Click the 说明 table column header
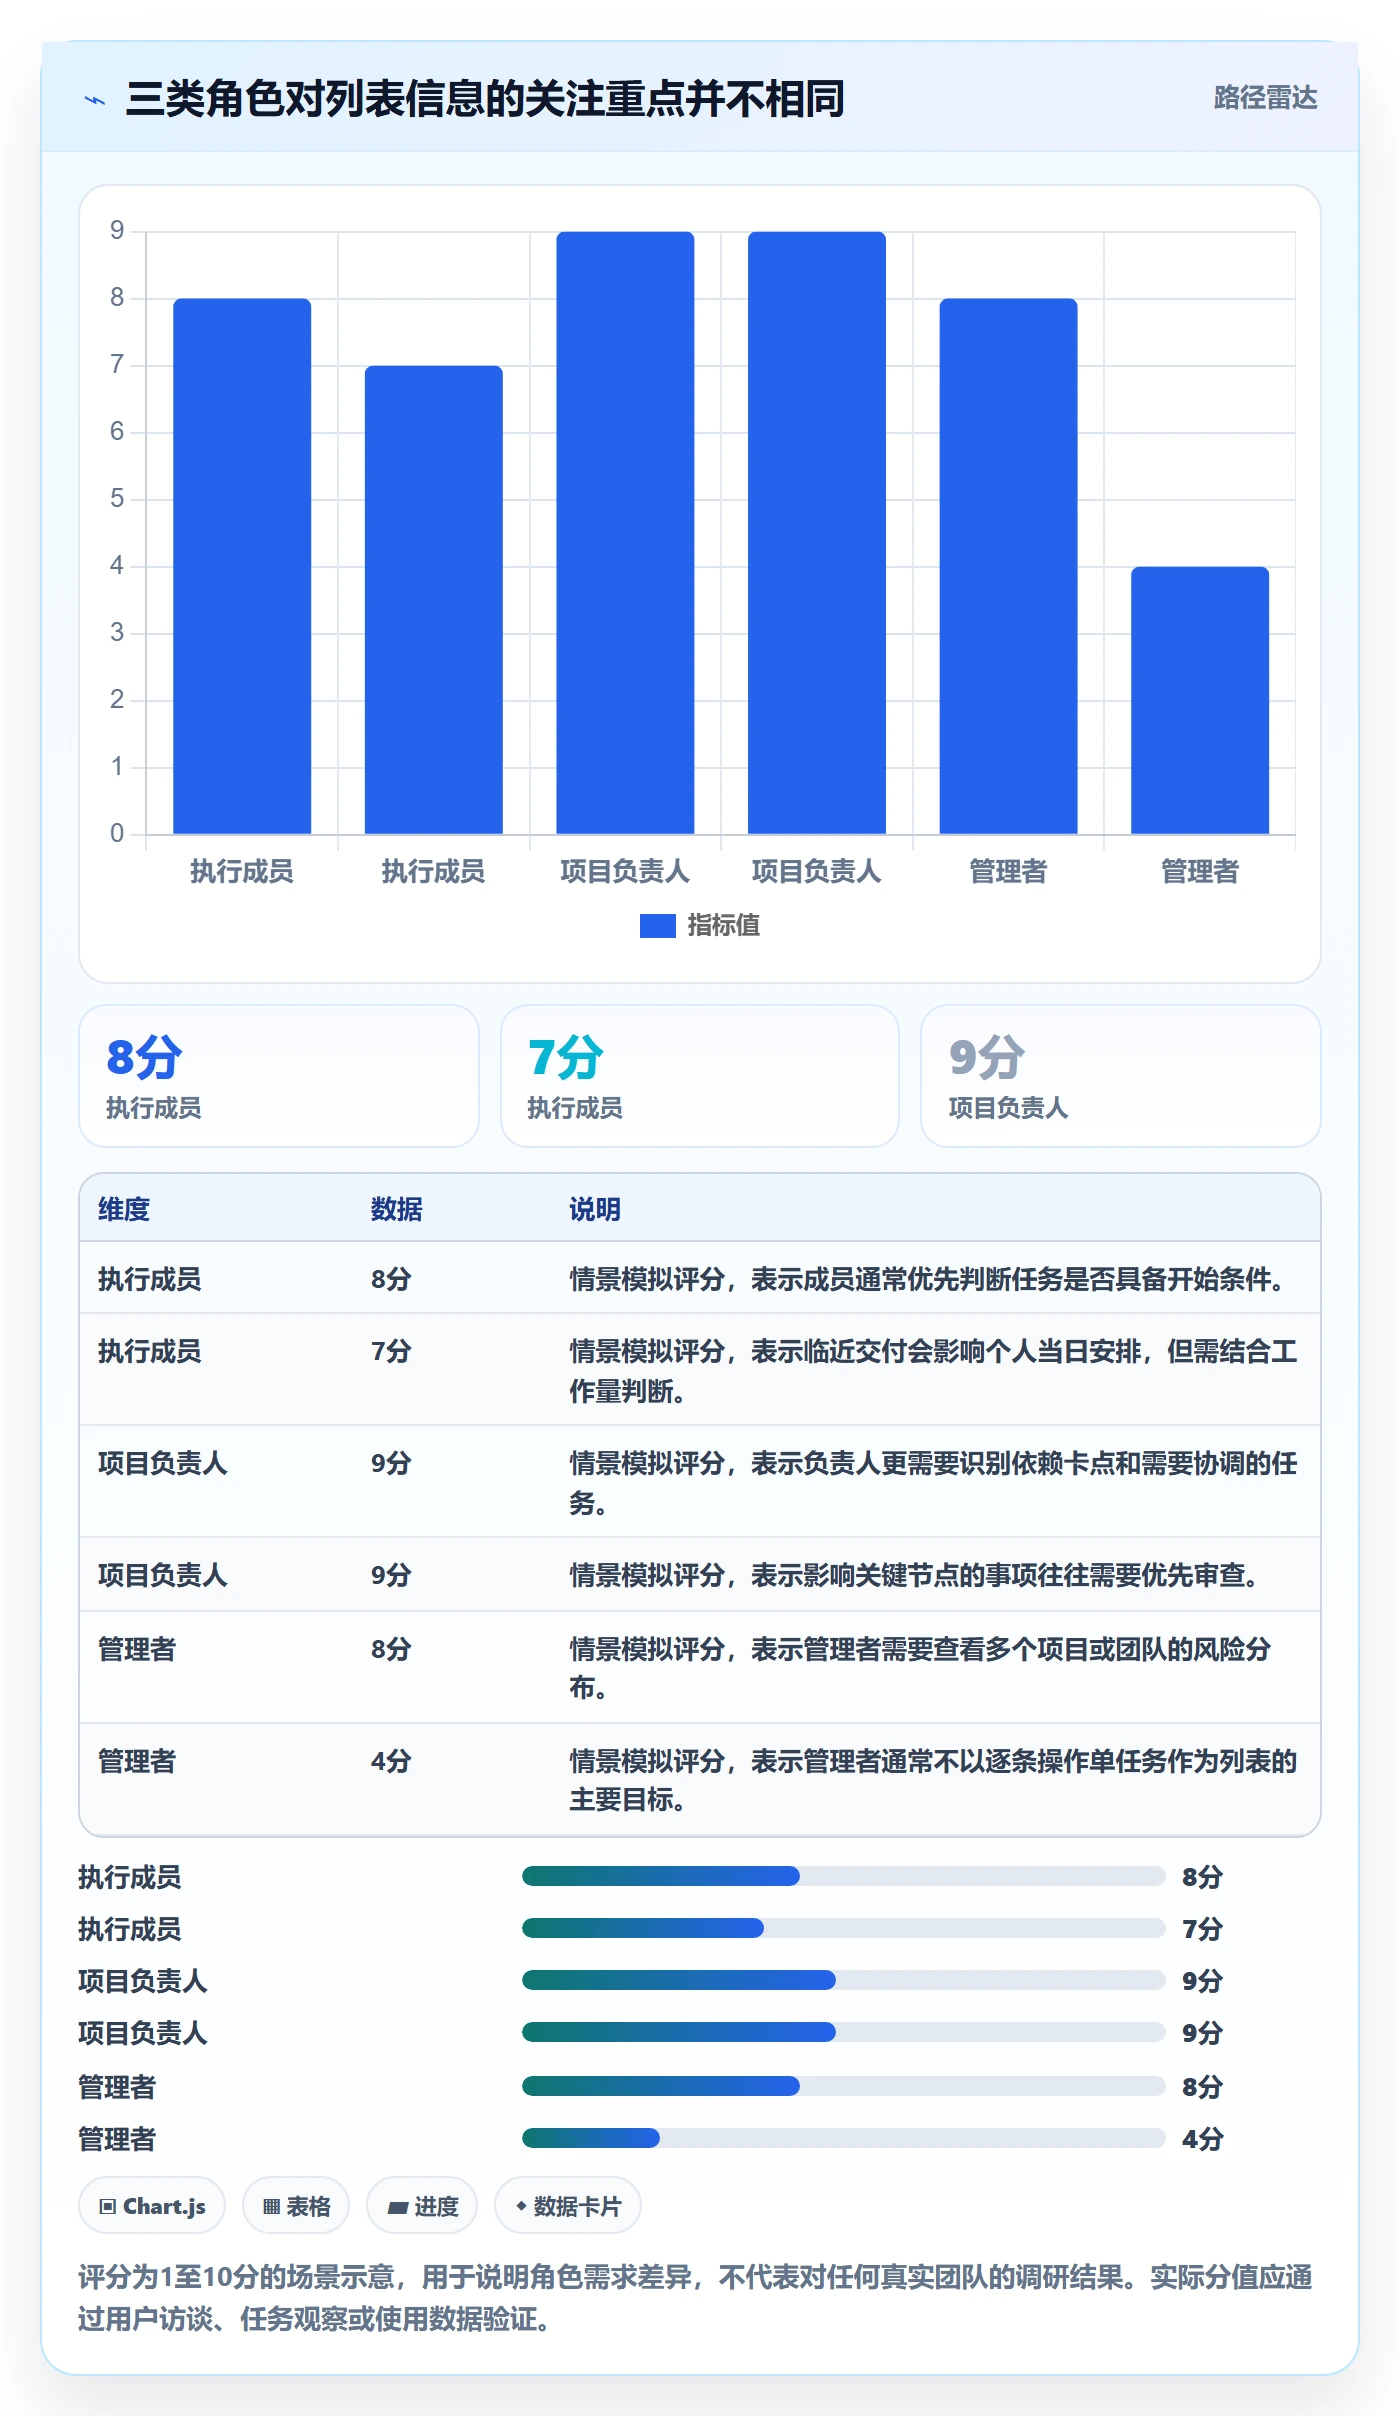Image resolution: width=1400 pixels, height=2416 pixels. pos(595,1209)
